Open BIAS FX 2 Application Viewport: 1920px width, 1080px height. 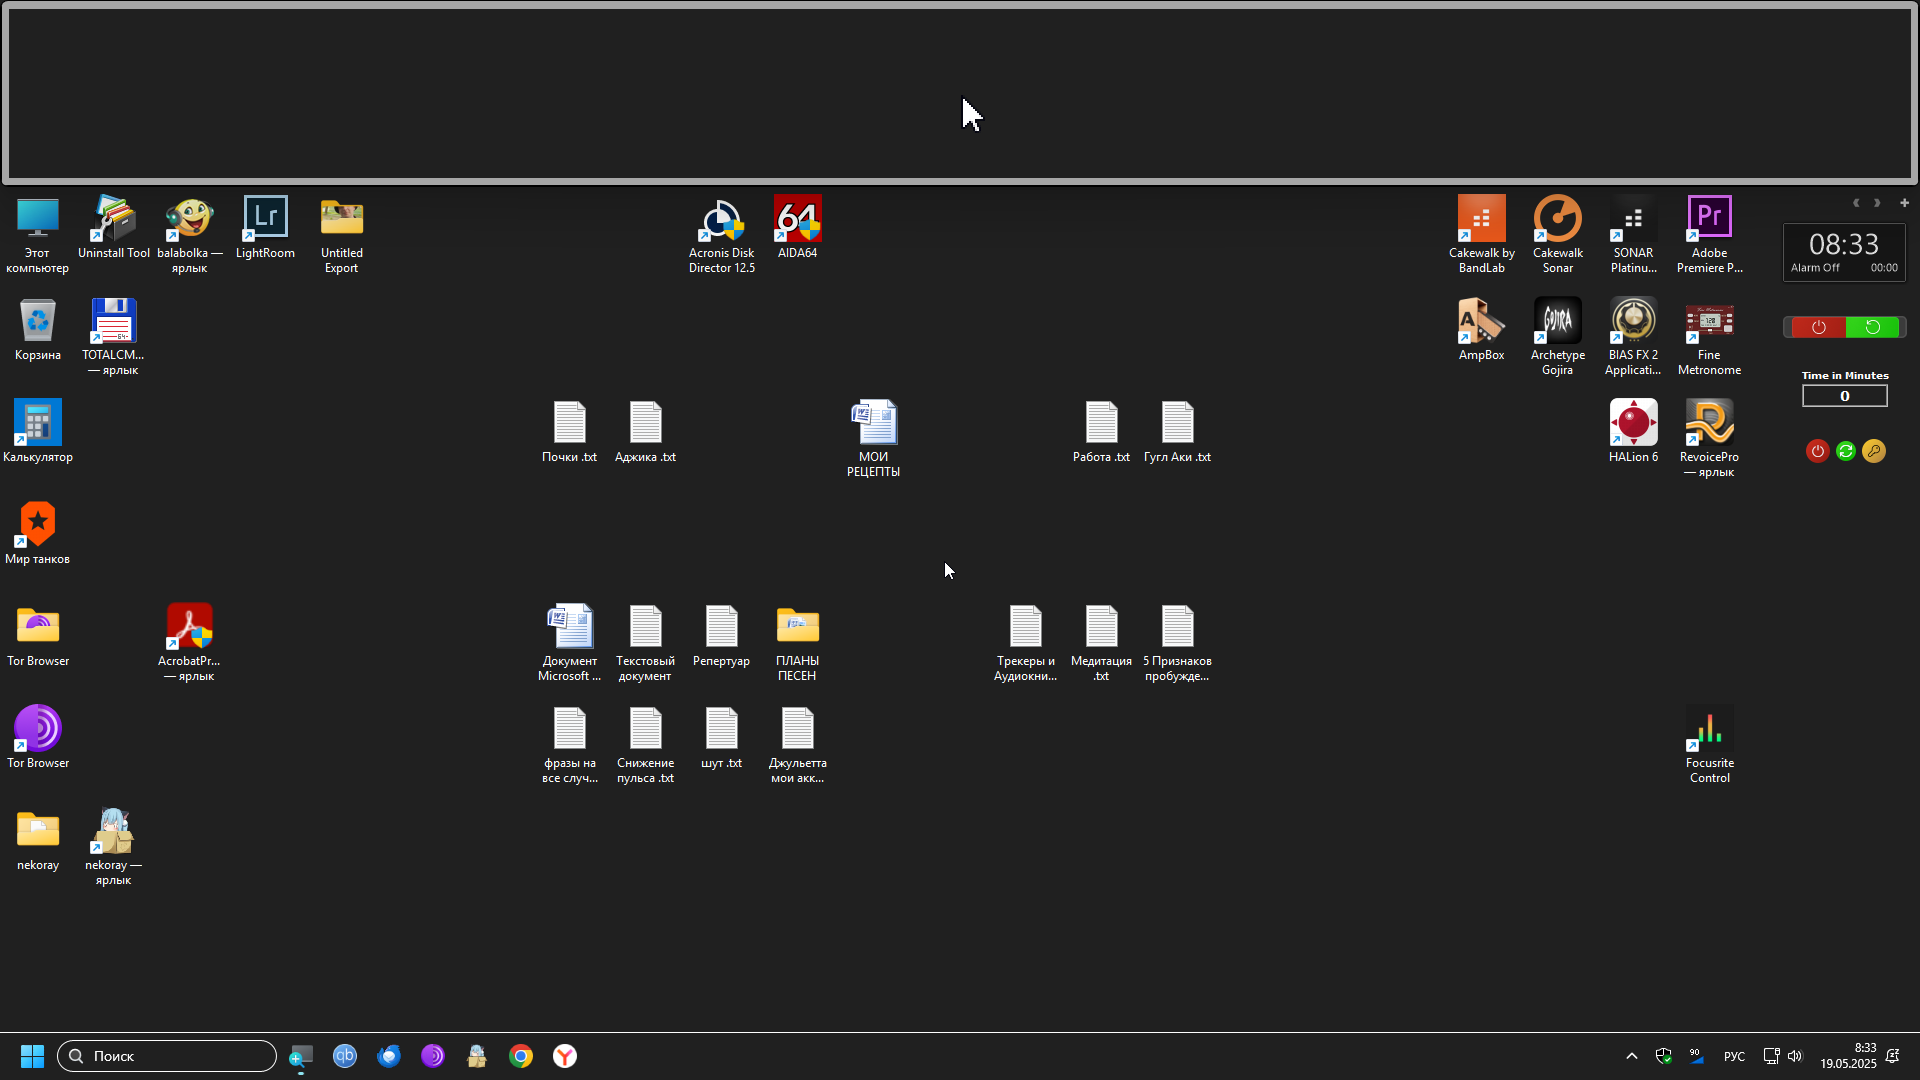click(1633, 336)
